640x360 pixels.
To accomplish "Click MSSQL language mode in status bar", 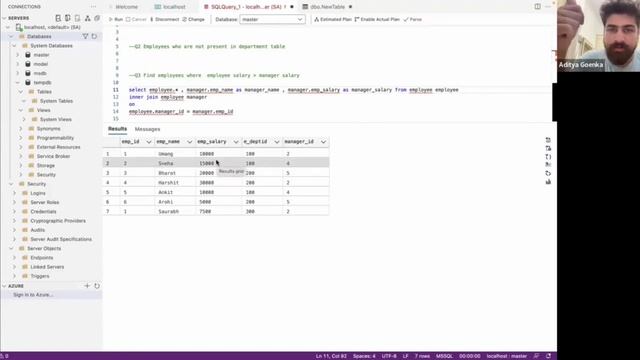I will click(444, 356).
